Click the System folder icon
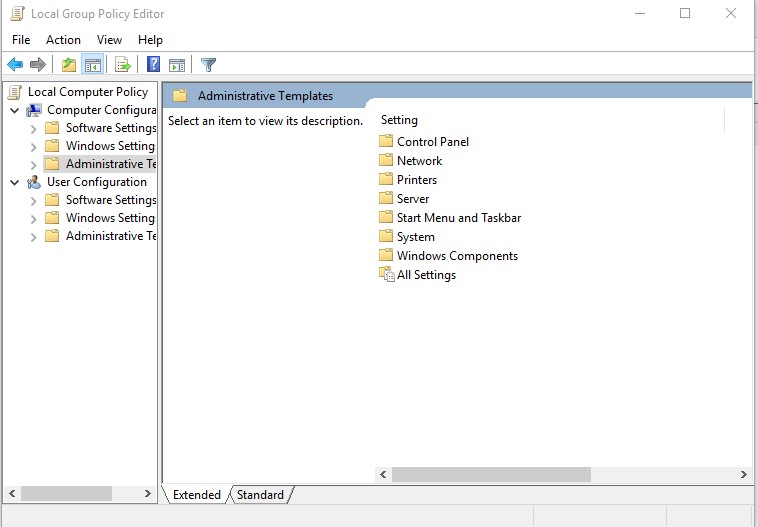 [386, 236]
